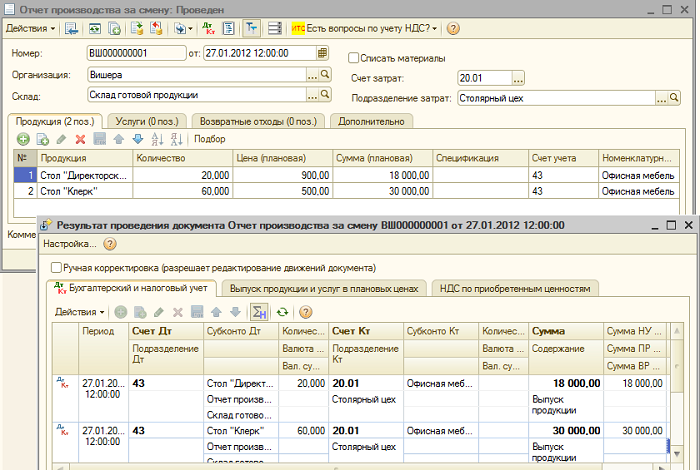The height and width of the screenshot is (470, 700).
Task: Click the help icon in main document toolbar
Action: click(453, 29)
